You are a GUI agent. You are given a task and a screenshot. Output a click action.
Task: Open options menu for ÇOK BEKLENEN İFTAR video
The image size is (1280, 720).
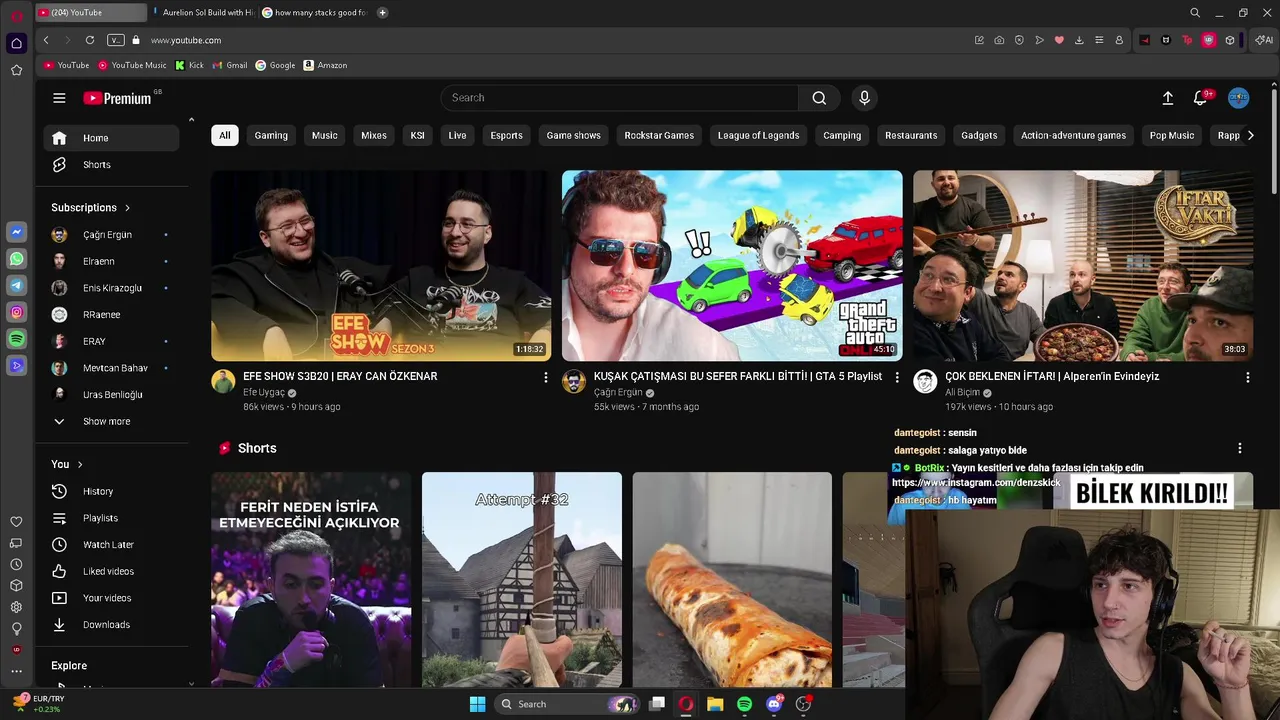pyautogui.click(x=1247, y=377)
